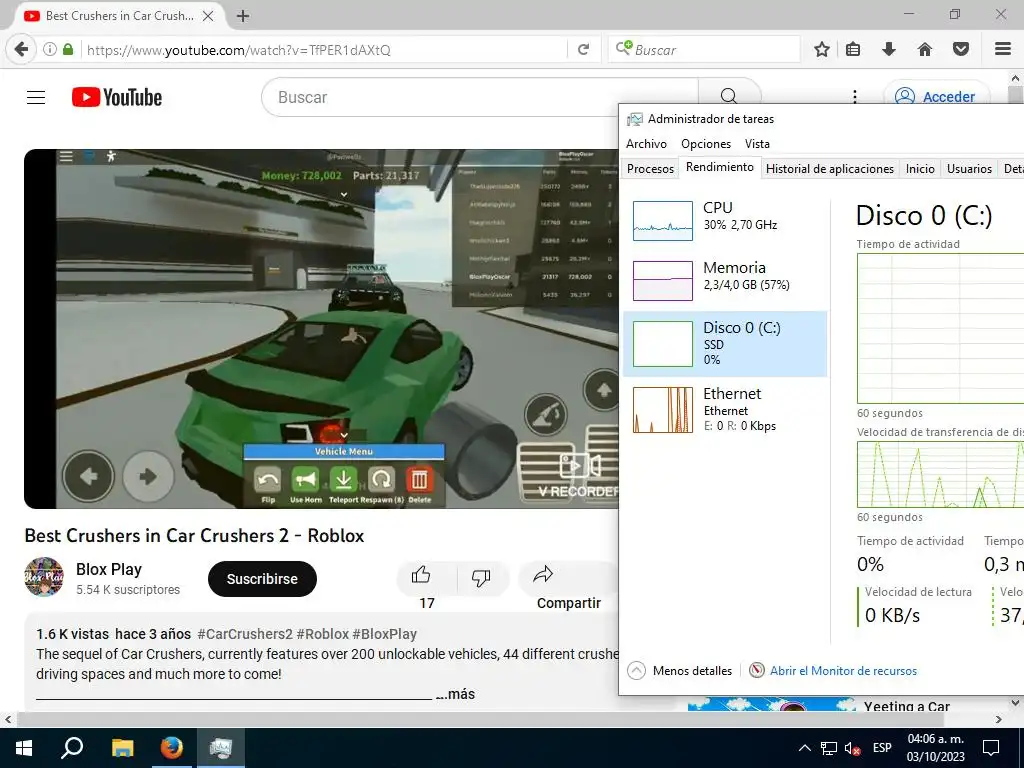The width and height of the screenshot is (1024, 768).
Task: Collapse Task Manager with Menos detalles
Action: coord(680,671)
